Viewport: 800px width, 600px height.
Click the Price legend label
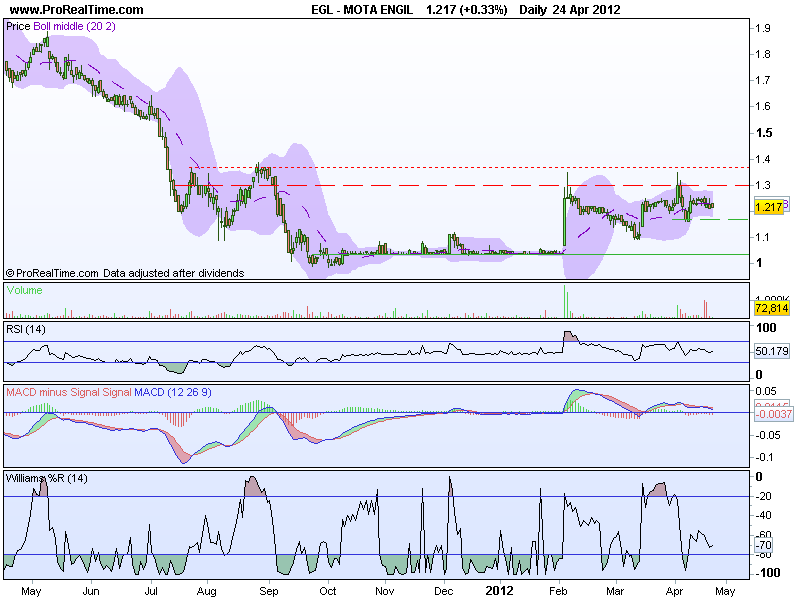click(x=18, y=27)
